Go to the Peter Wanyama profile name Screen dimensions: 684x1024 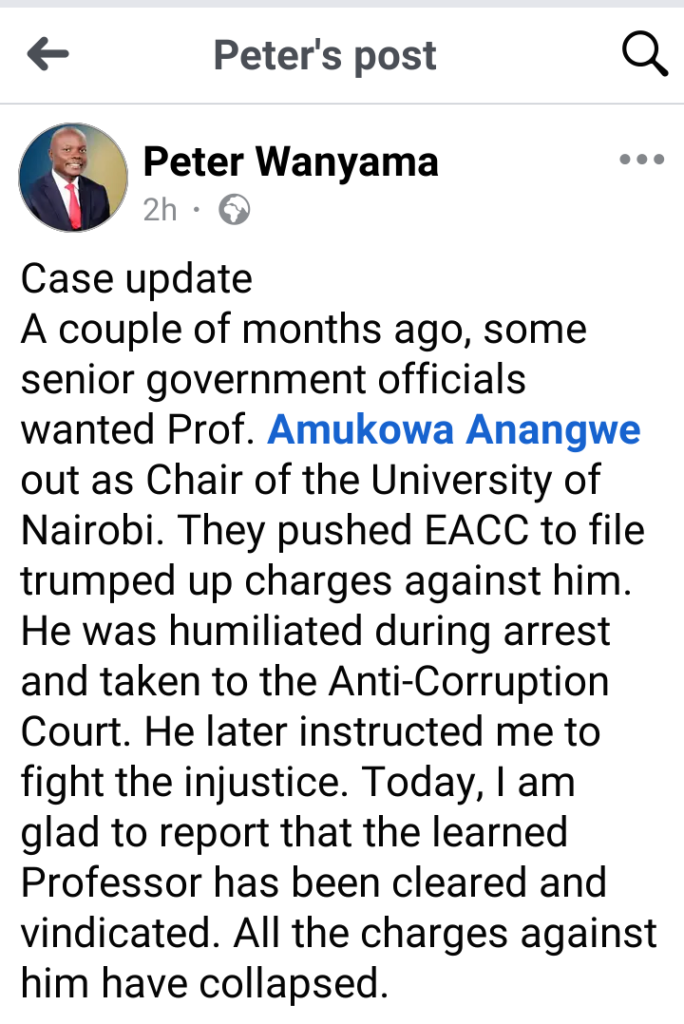point(290,161)
